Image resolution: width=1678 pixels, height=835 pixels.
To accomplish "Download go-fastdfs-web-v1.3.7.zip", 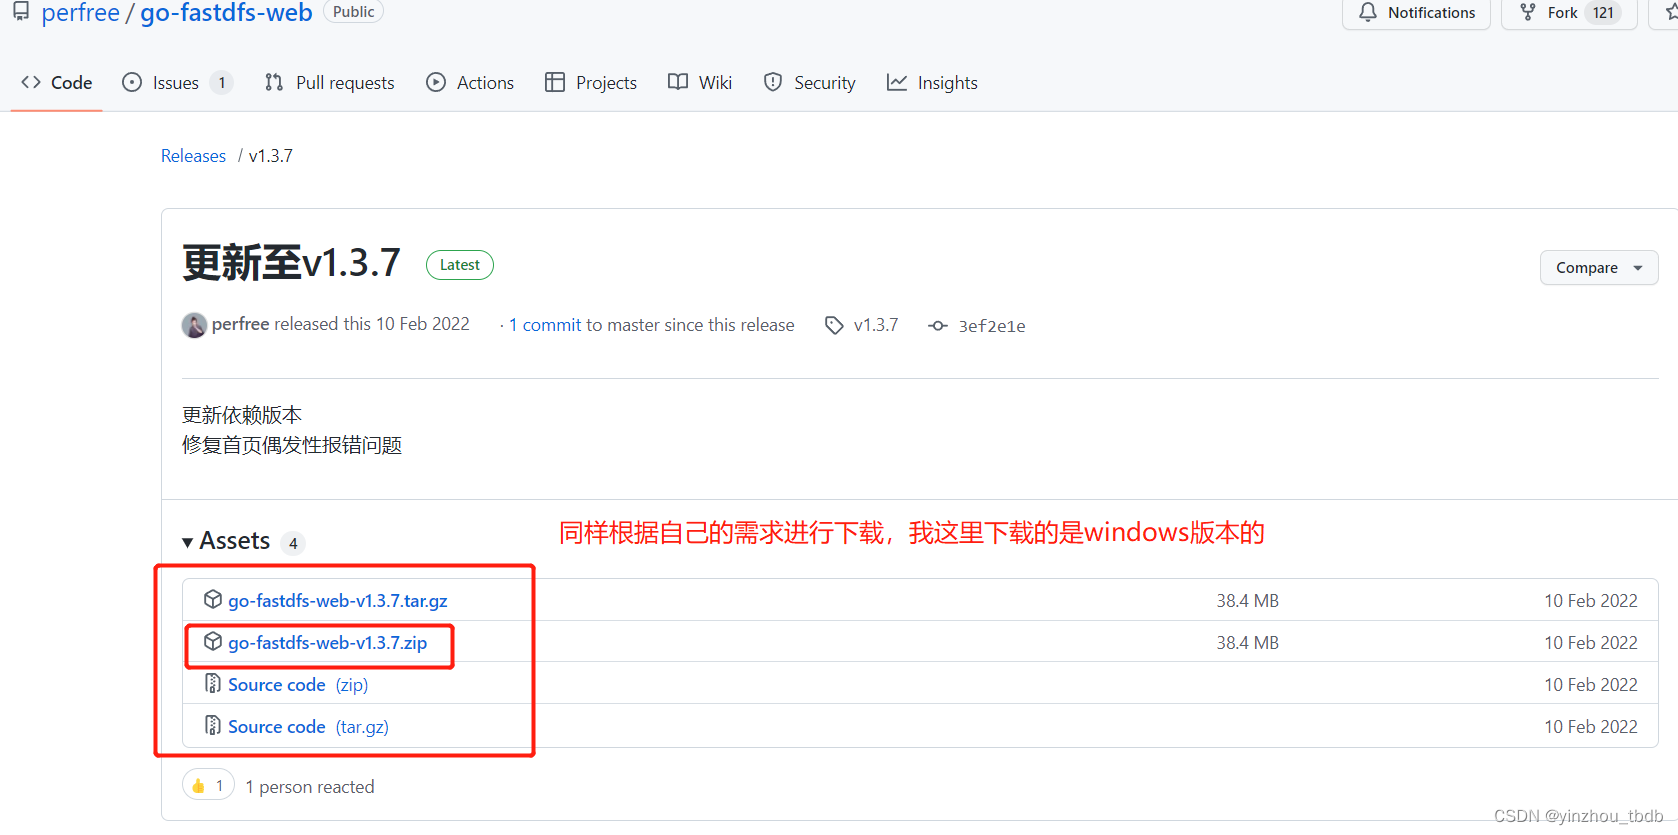I will (x=328, y=643).
